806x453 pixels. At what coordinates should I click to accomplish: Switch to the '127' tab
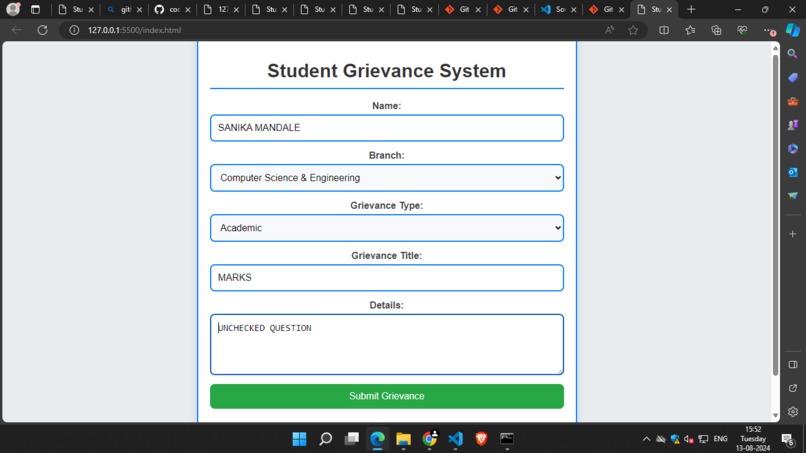pyautogui.click(x=221, y=9)
